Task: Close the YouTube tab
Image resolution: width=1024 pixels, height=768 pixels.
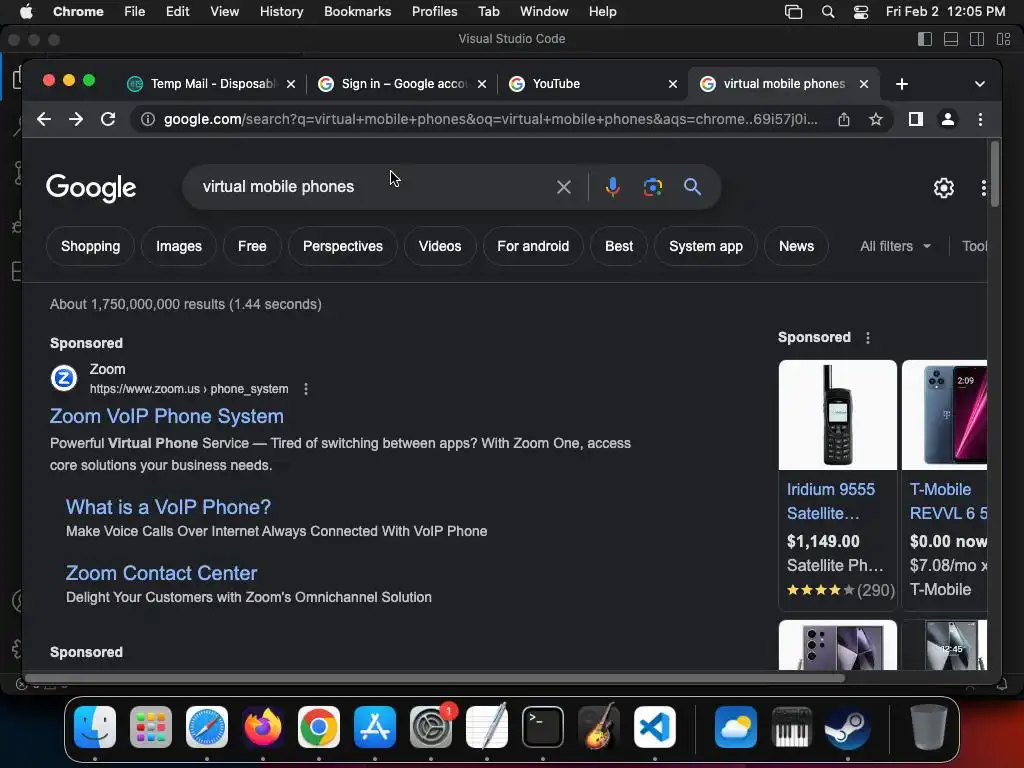Action: [673, 84]
